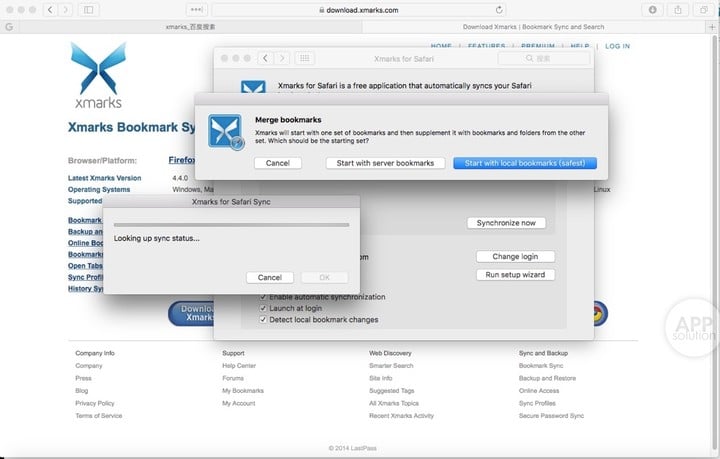Click the Firefox platform link
This screenshot has height=459, width=720.
(x=181, y=160)
